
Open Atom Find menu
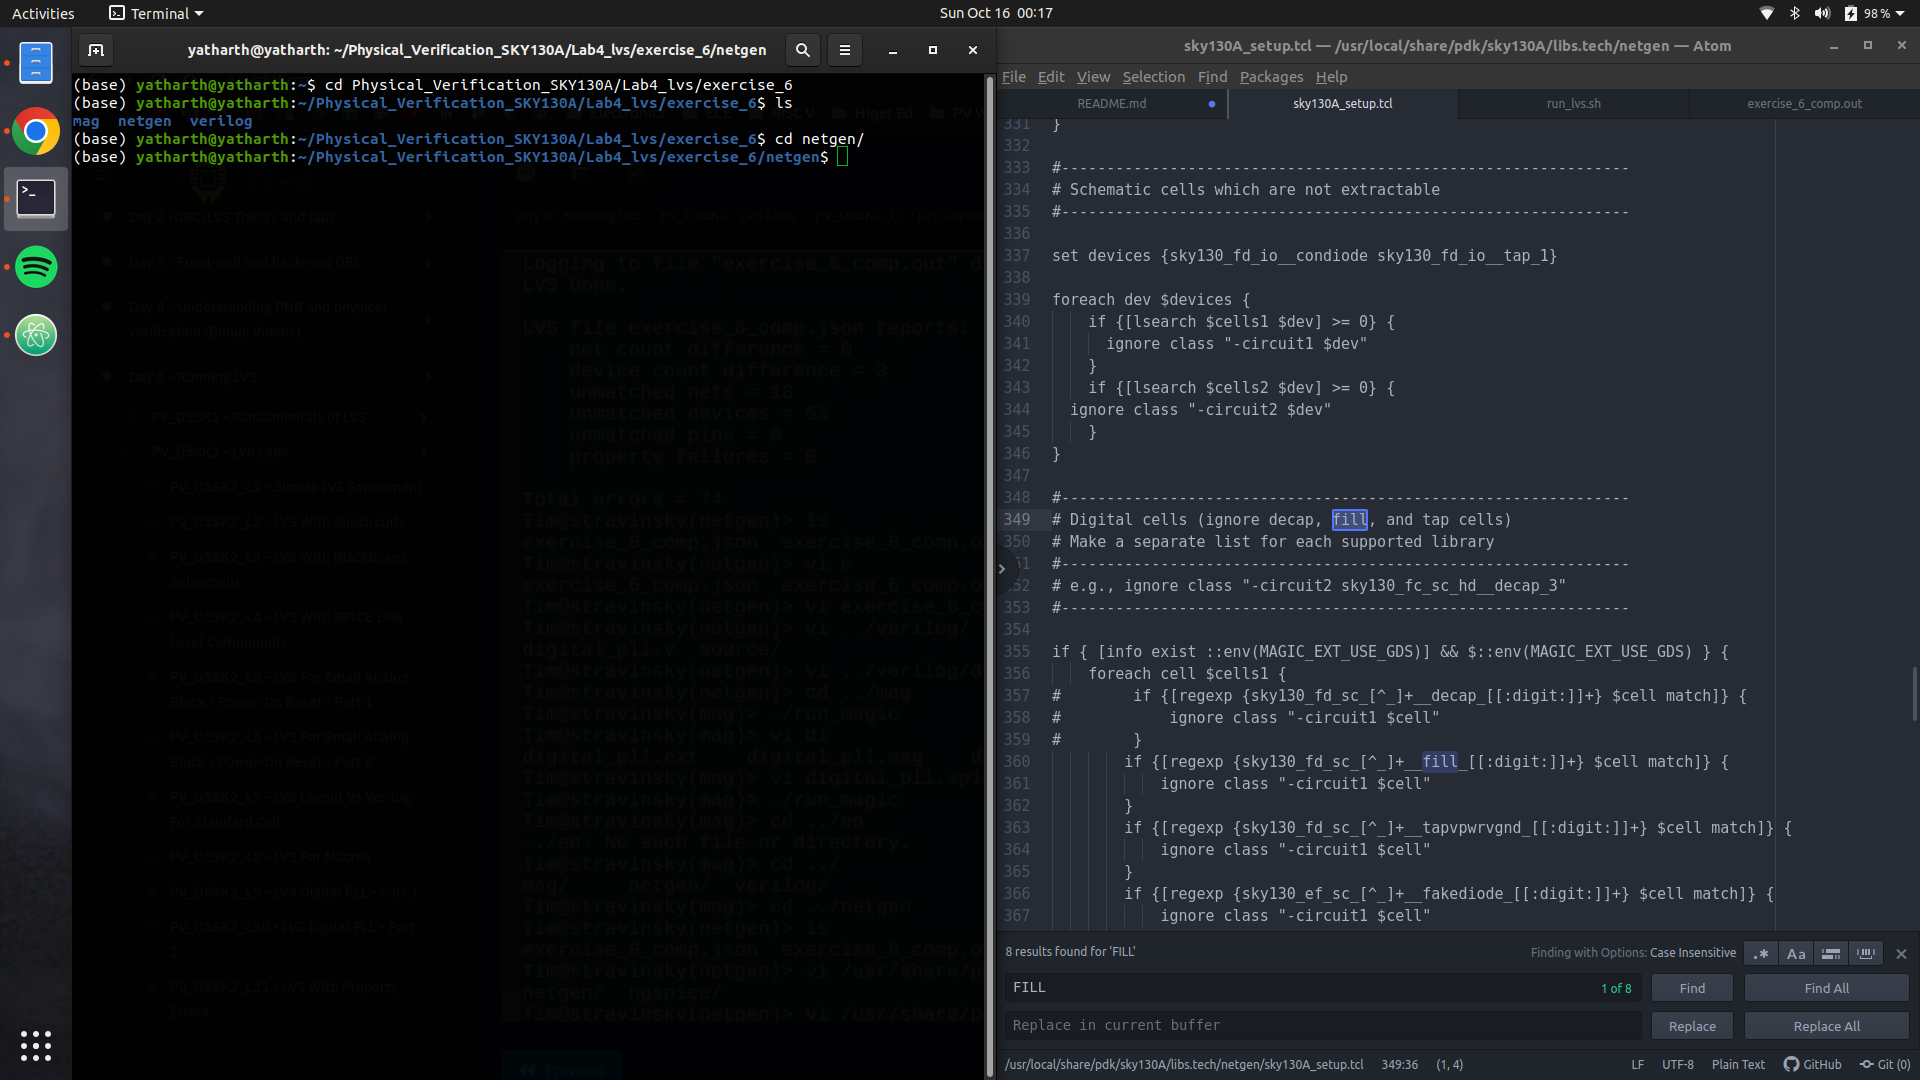point(1212,77)
